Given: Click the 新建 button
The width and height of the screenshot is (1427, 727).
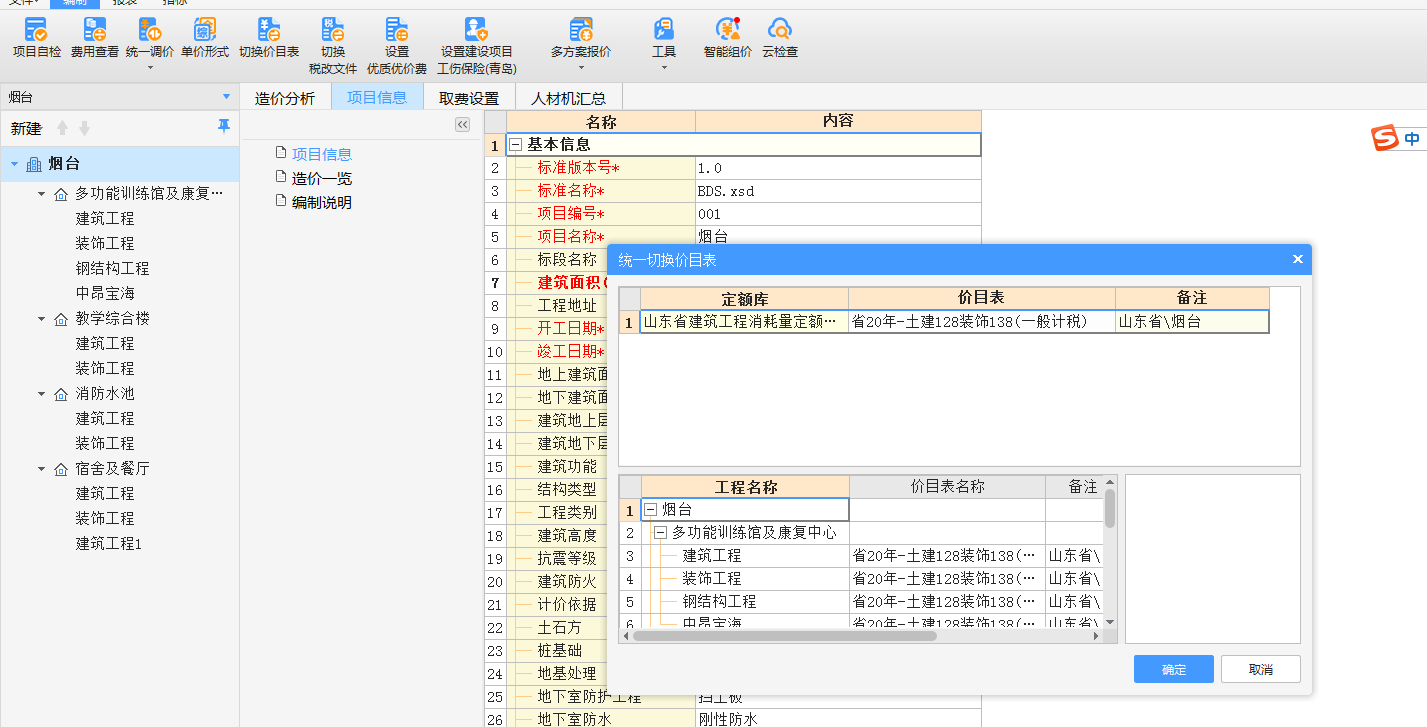Looking at the screenshot, I should coord(26,128).
